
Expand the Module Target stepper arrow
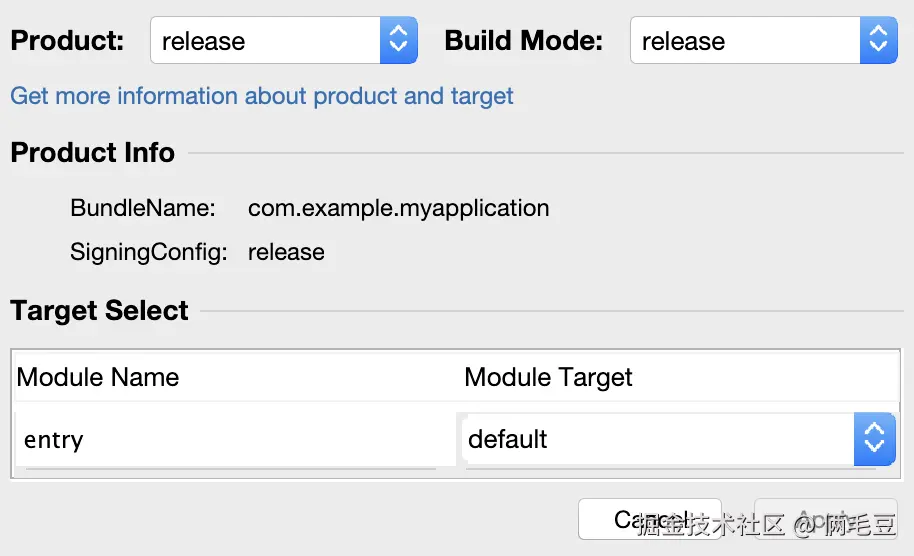click(874, 439)
